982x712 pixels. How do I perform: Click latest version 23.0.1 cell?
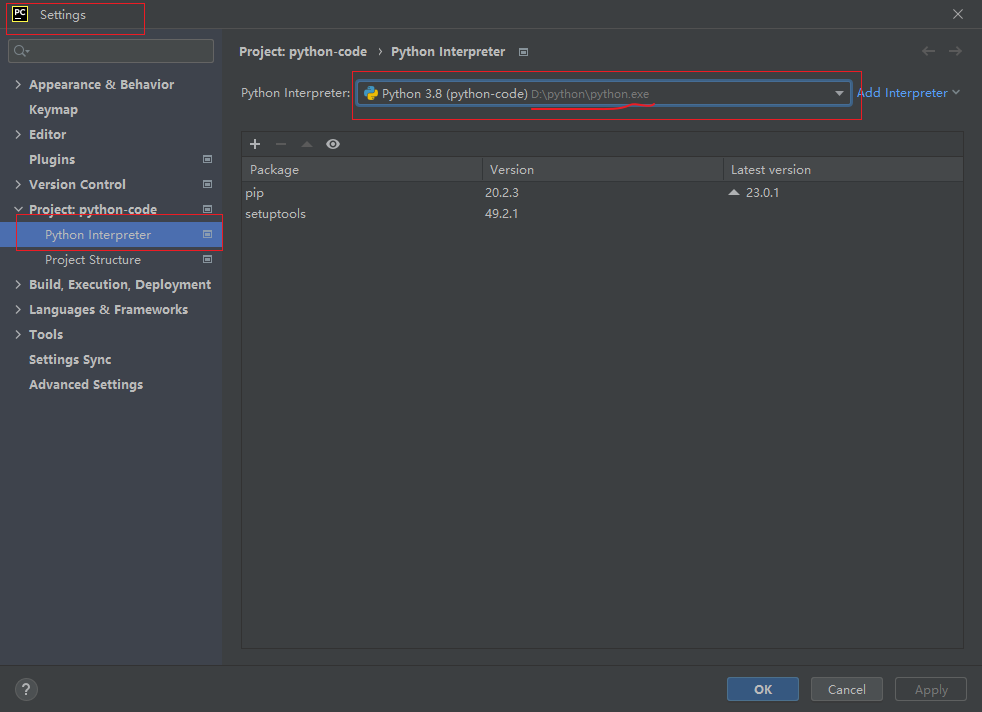[762, 192]
